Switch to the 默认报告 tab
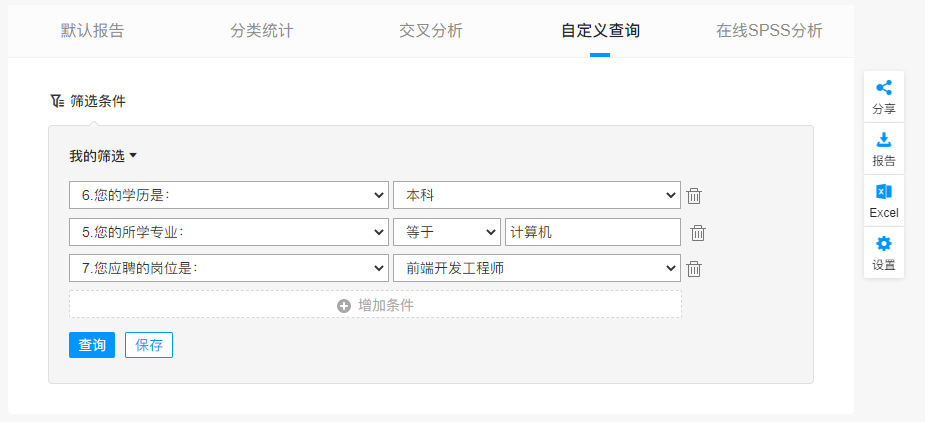Screen dimensions: 925x422 [93, 31]
